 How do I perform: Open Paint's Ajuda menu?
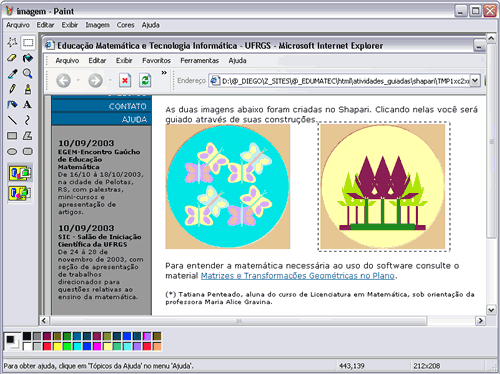coord(150,25)
